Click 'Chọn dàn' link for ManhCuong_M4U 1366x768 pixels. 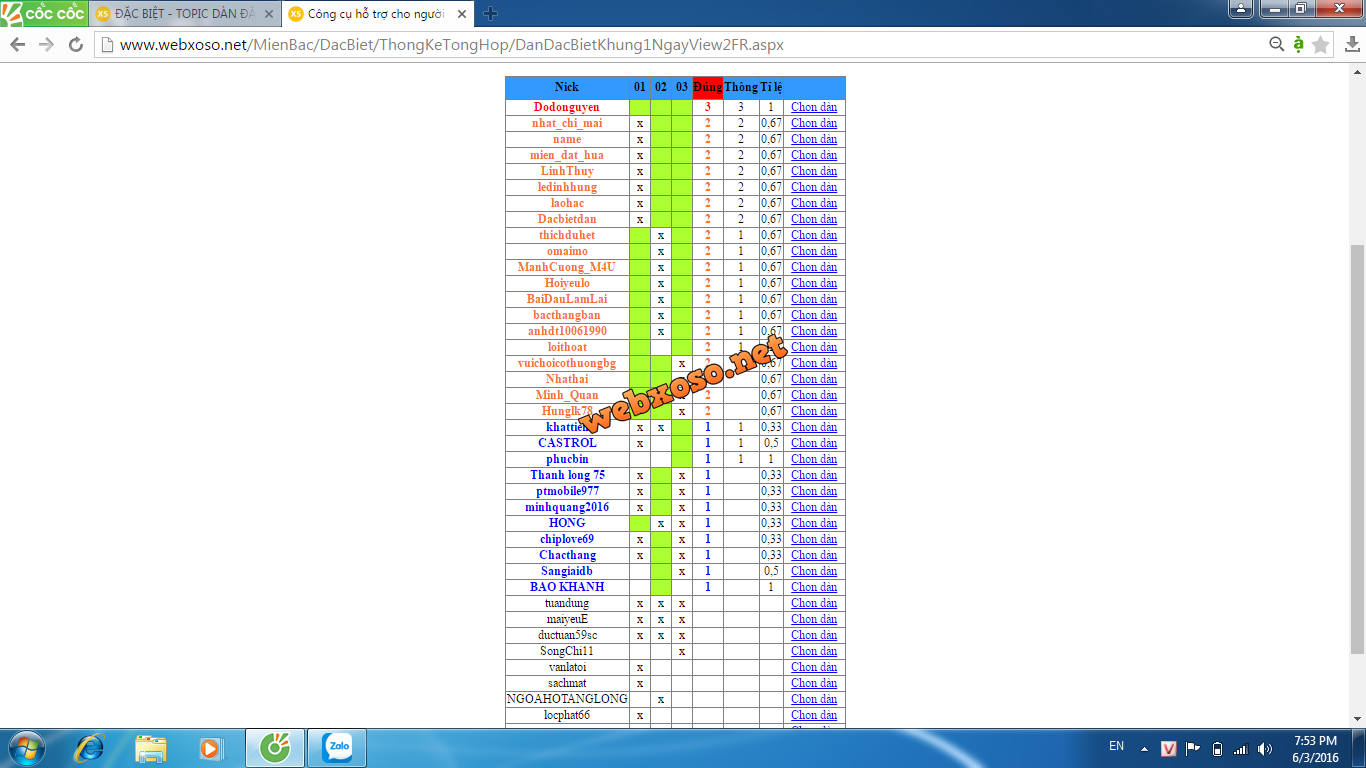pos(814,267)
